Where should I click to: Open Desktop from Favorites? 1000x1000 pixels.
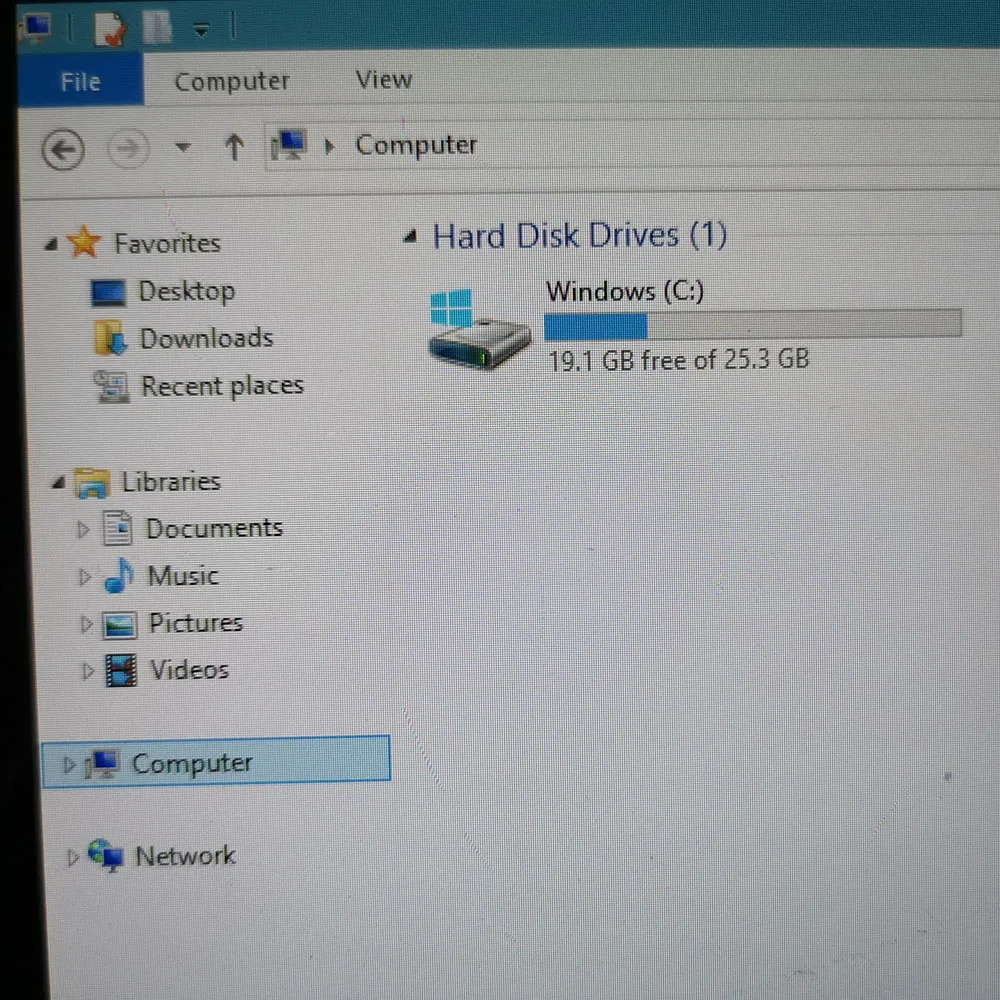186,291
